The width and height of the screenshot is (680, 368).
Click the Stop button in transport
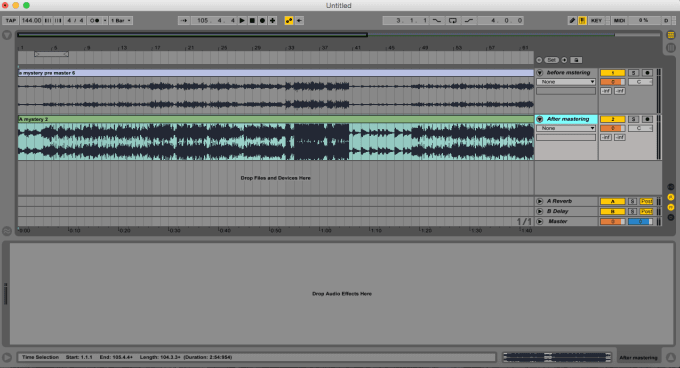[x=252, y=20]
